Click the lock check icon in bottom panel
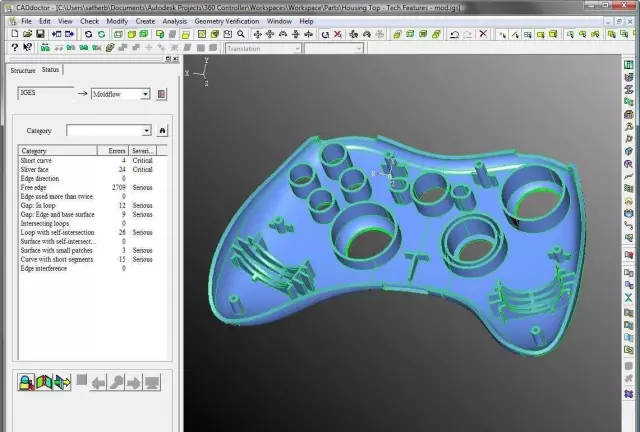 click(x=26, y=382)
